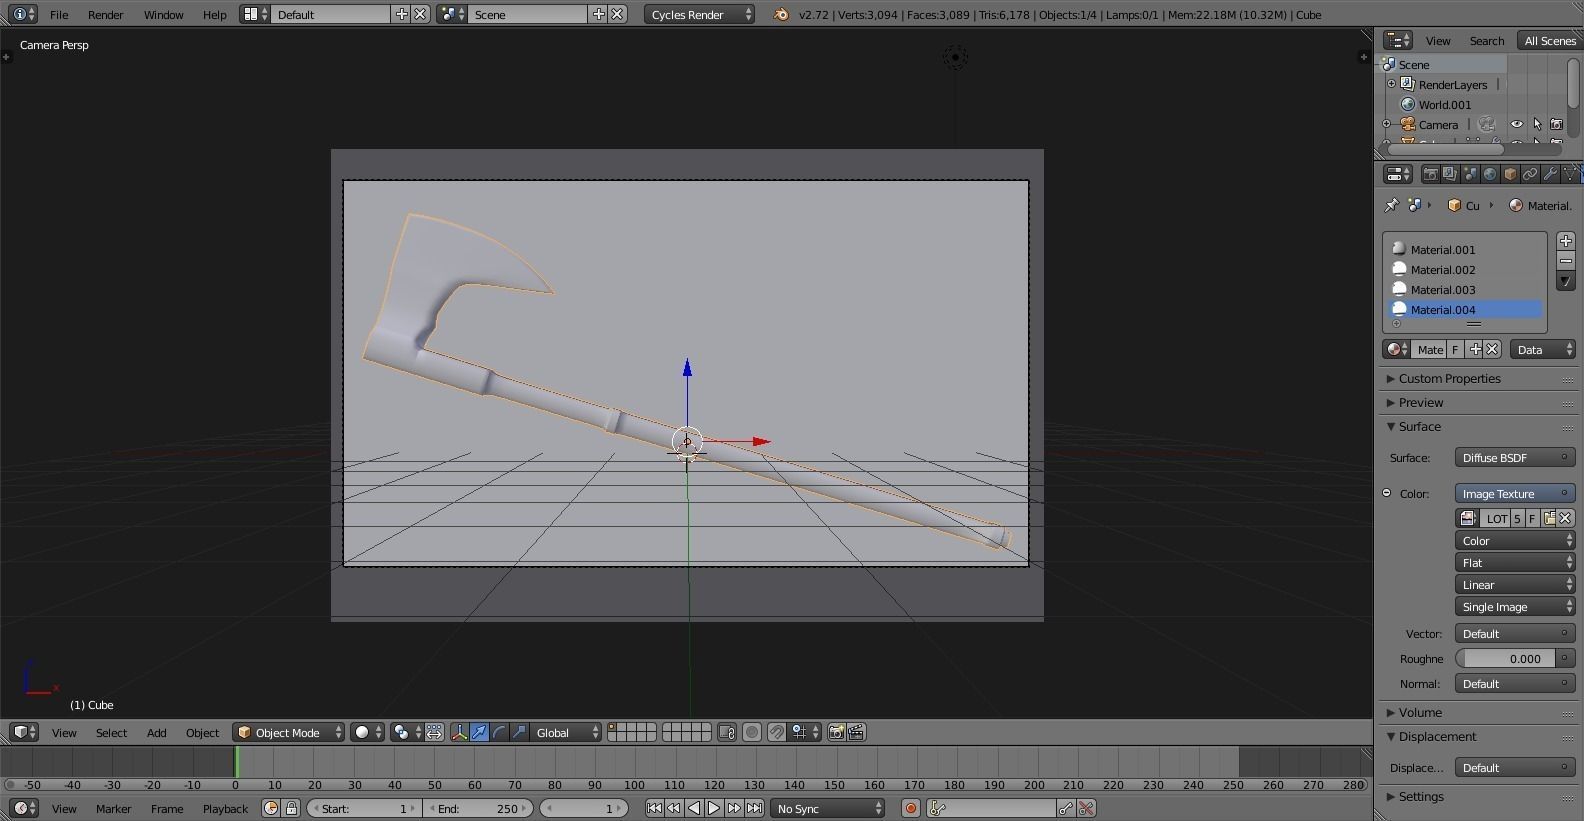Click the Search menu in outliner
The image size is (1584, 821).
pos(1486,41)
